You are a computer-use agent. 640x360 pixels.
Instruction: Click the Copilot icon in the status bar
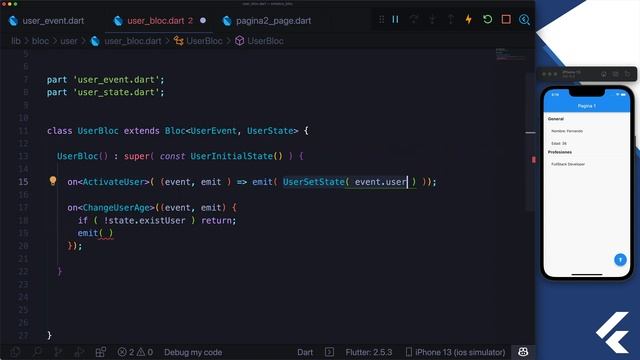[x=523, y=352]
